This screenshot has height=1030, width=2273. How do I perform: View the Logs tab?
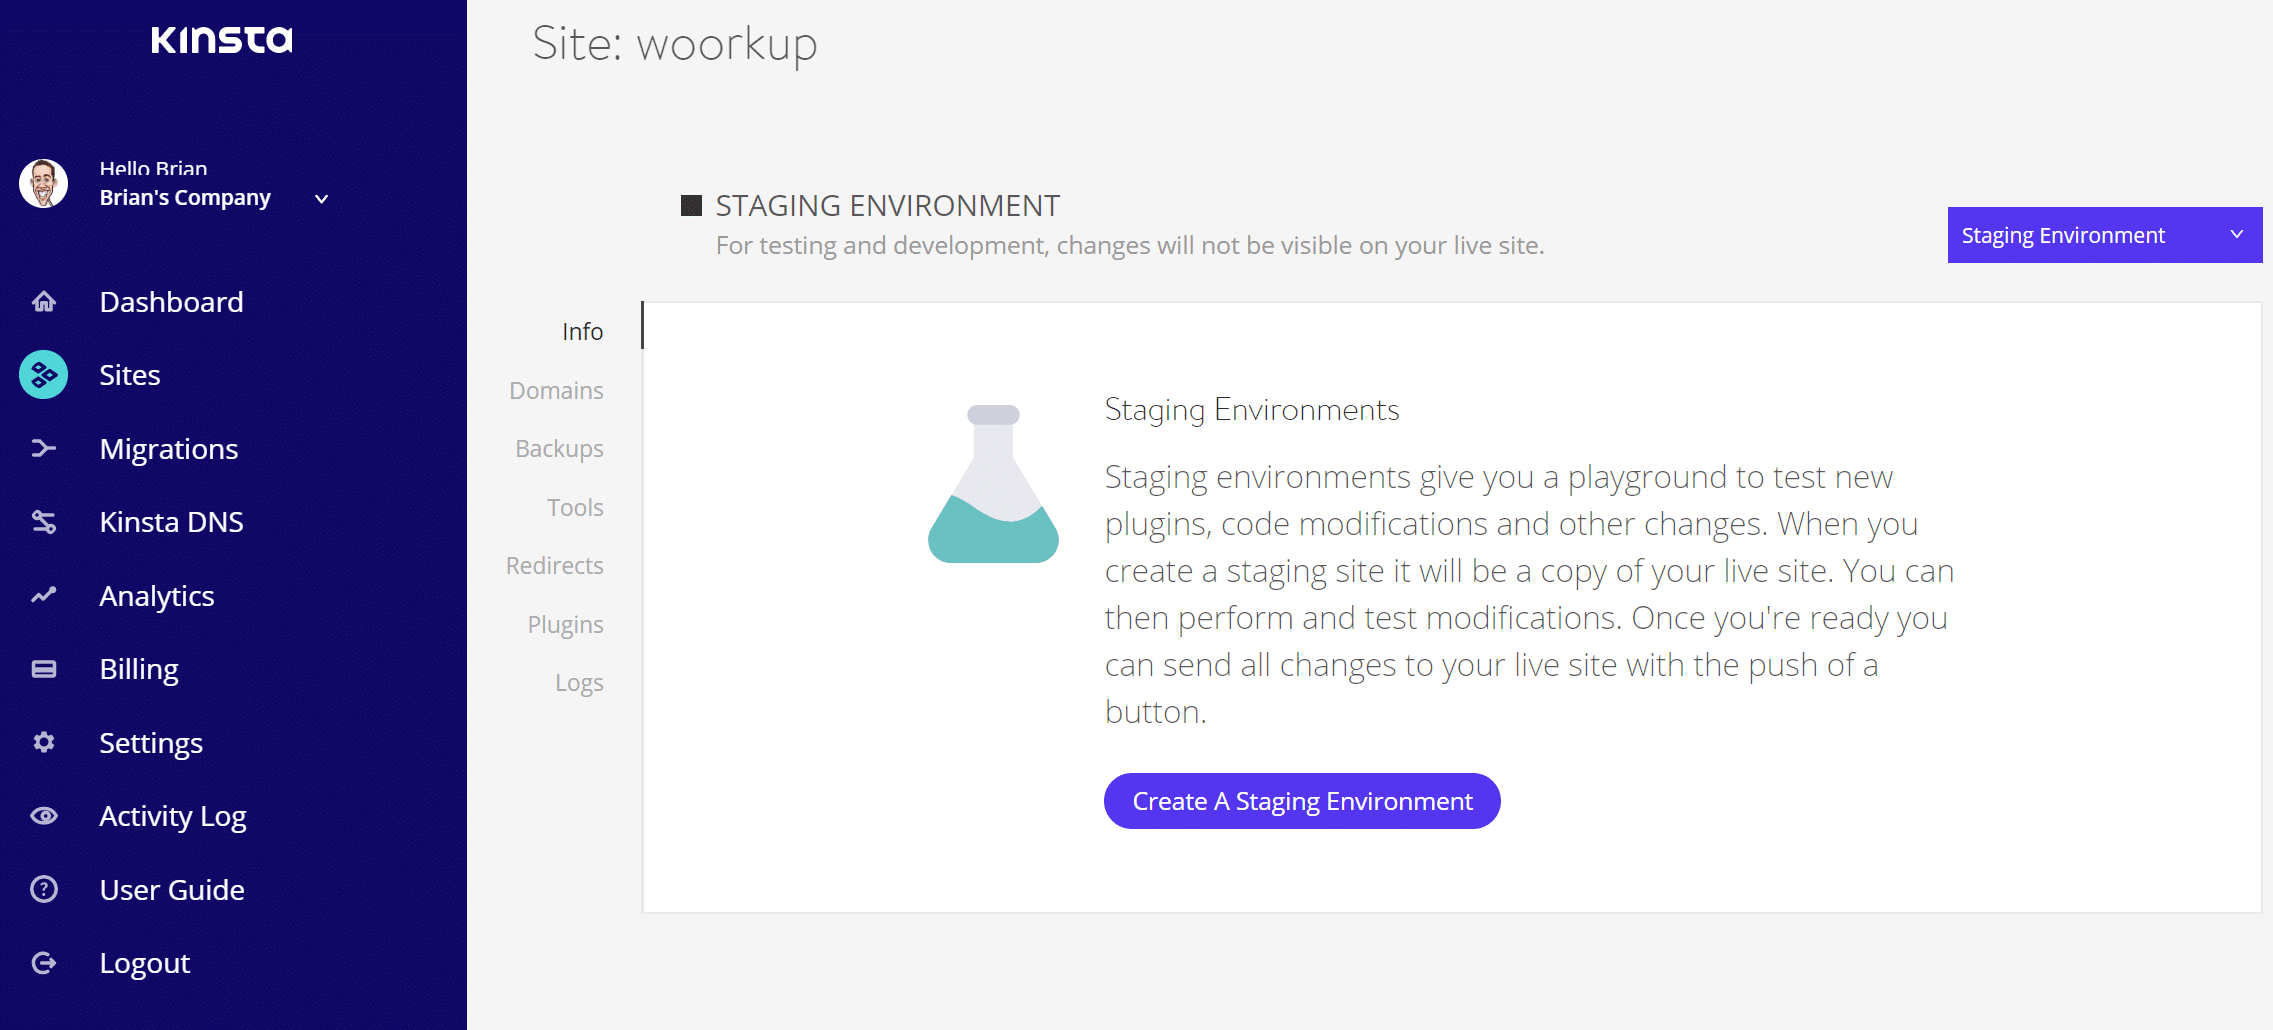579,683
